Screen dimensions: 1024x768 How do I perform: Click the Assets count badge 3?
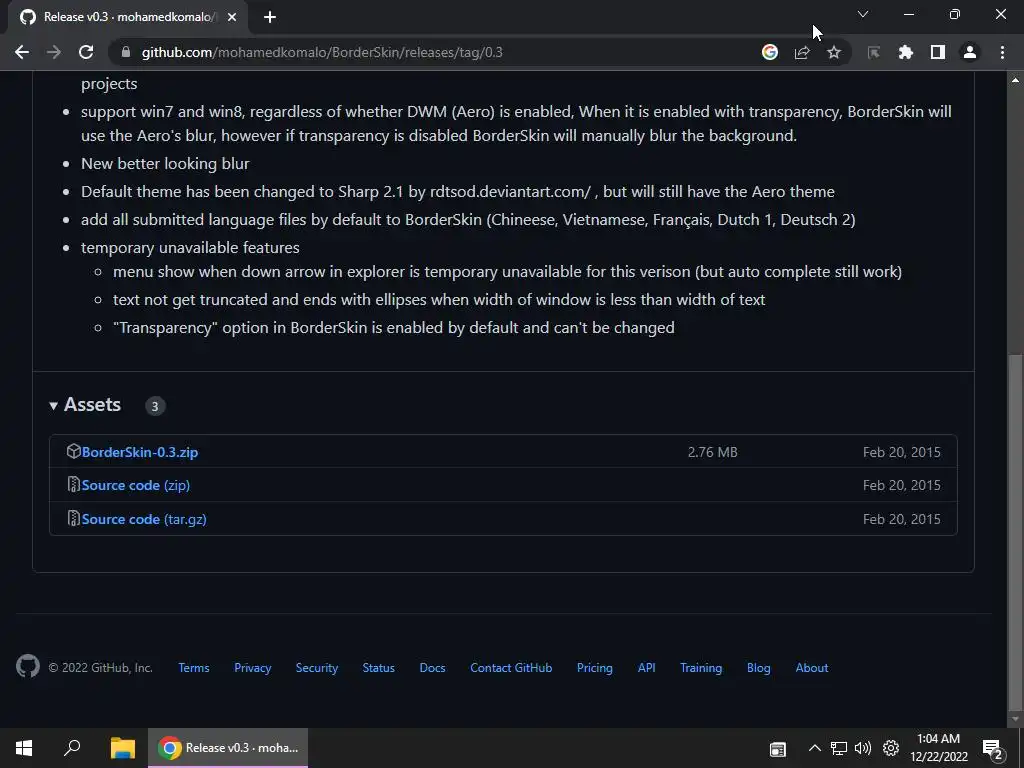click(155, 406)
